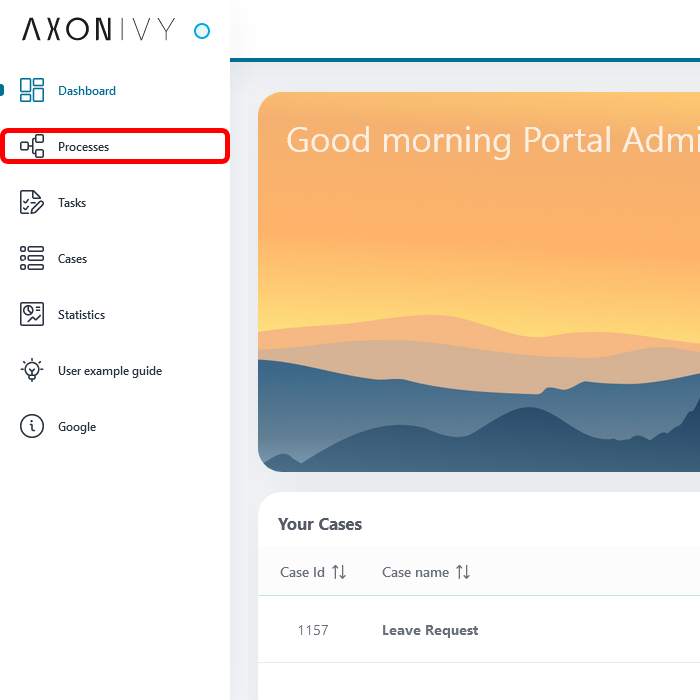This screenshot has height=700, width=700.
Task: Select case id 1157
Action: point(313,630)
